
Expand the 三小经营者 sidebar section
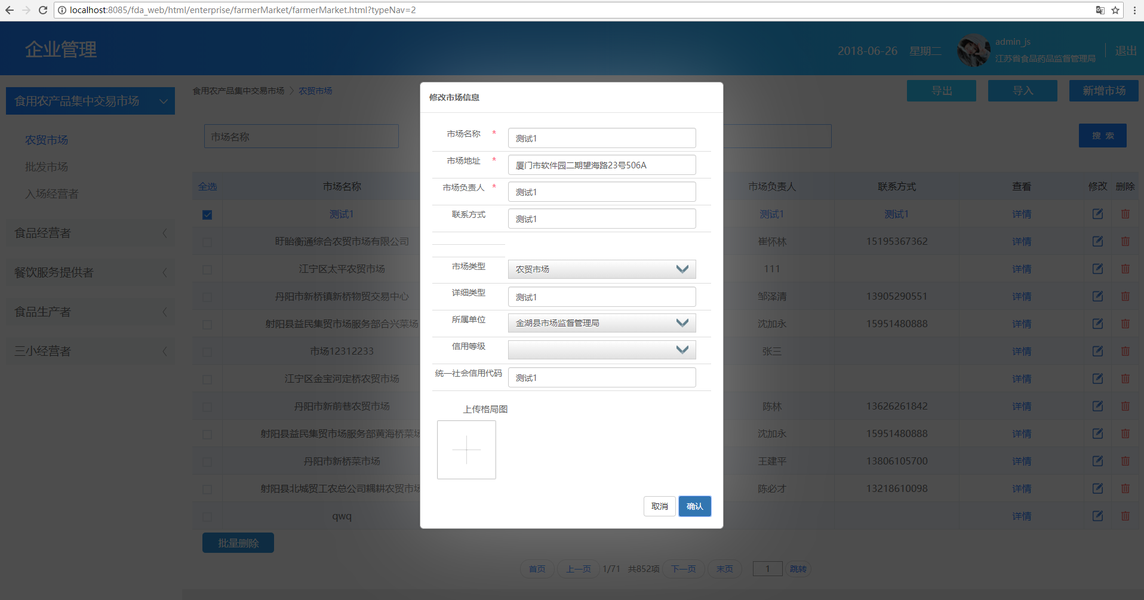pos(90,351)
